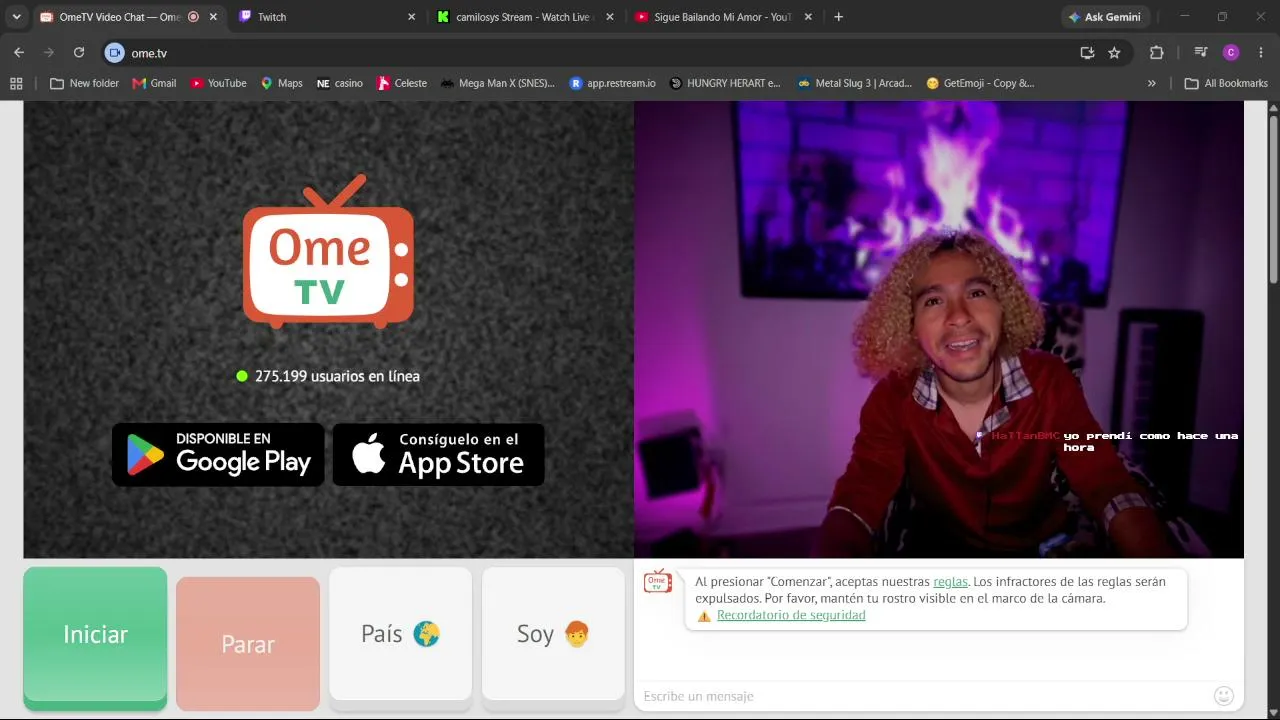The image size is (1280, 720).
Task: Open the Extensions puzzle icon
Action: pyautogui.click(x=1157, y=53)
